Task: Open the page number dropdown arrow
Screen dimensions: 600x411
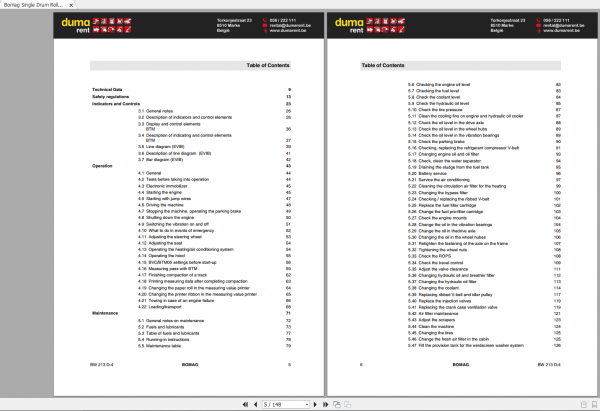Action: 307,404
